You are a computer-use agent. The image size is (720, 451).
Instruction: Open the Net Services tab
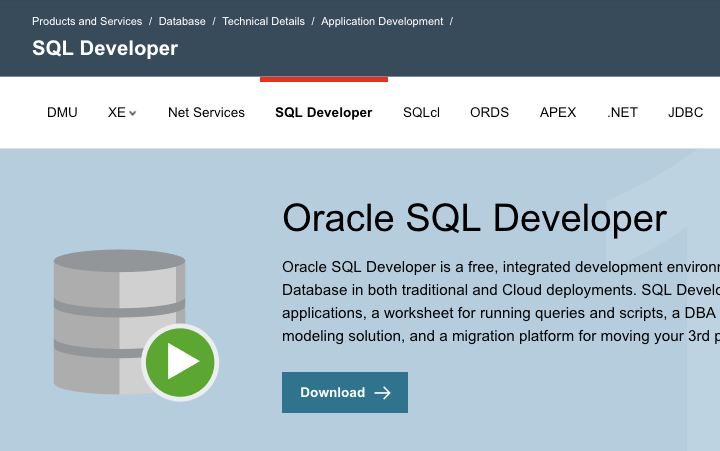pyautogui.click(x=206, y=113)
